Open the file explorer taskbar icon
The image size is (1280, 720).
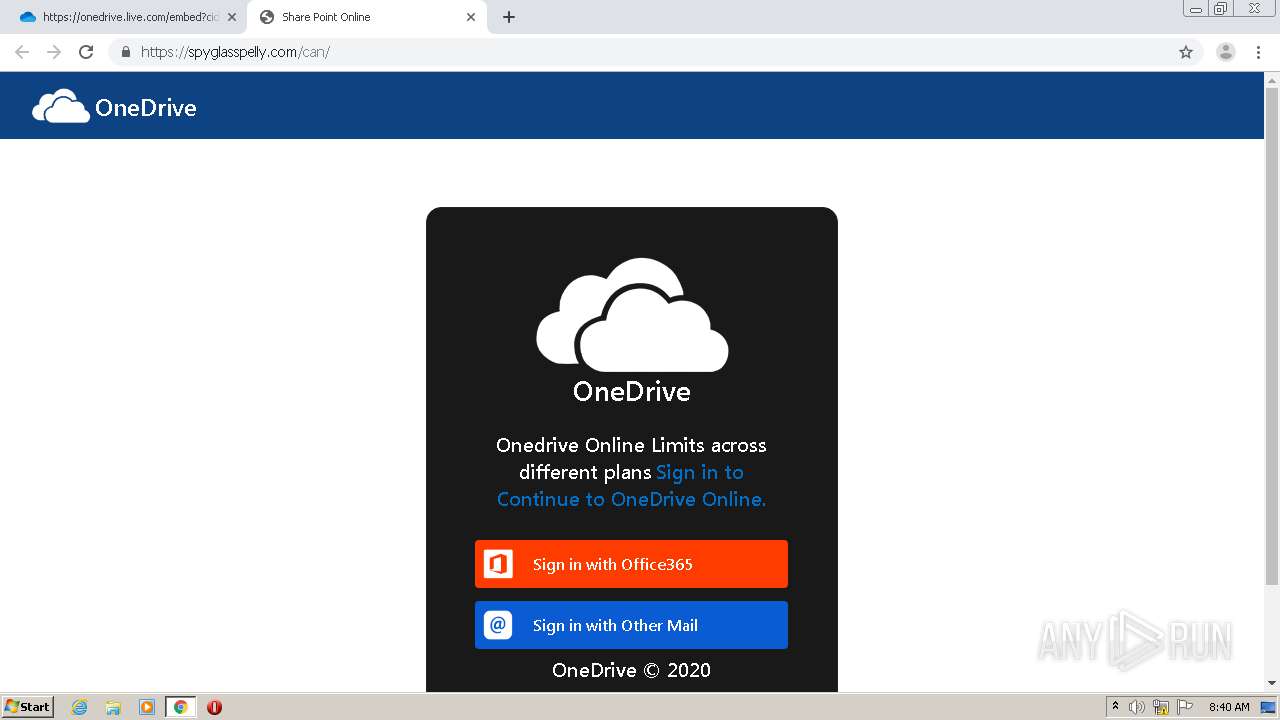113,707
